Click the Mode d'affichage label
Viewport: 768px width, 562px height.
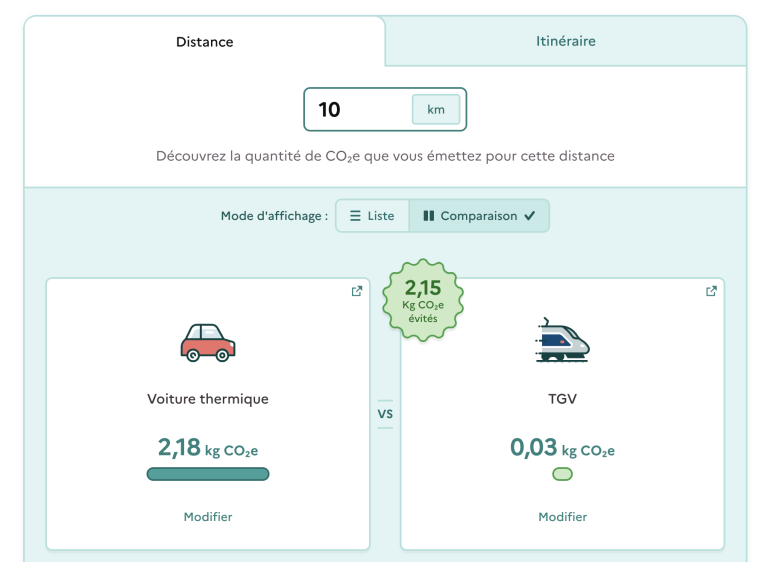(274, 216)
